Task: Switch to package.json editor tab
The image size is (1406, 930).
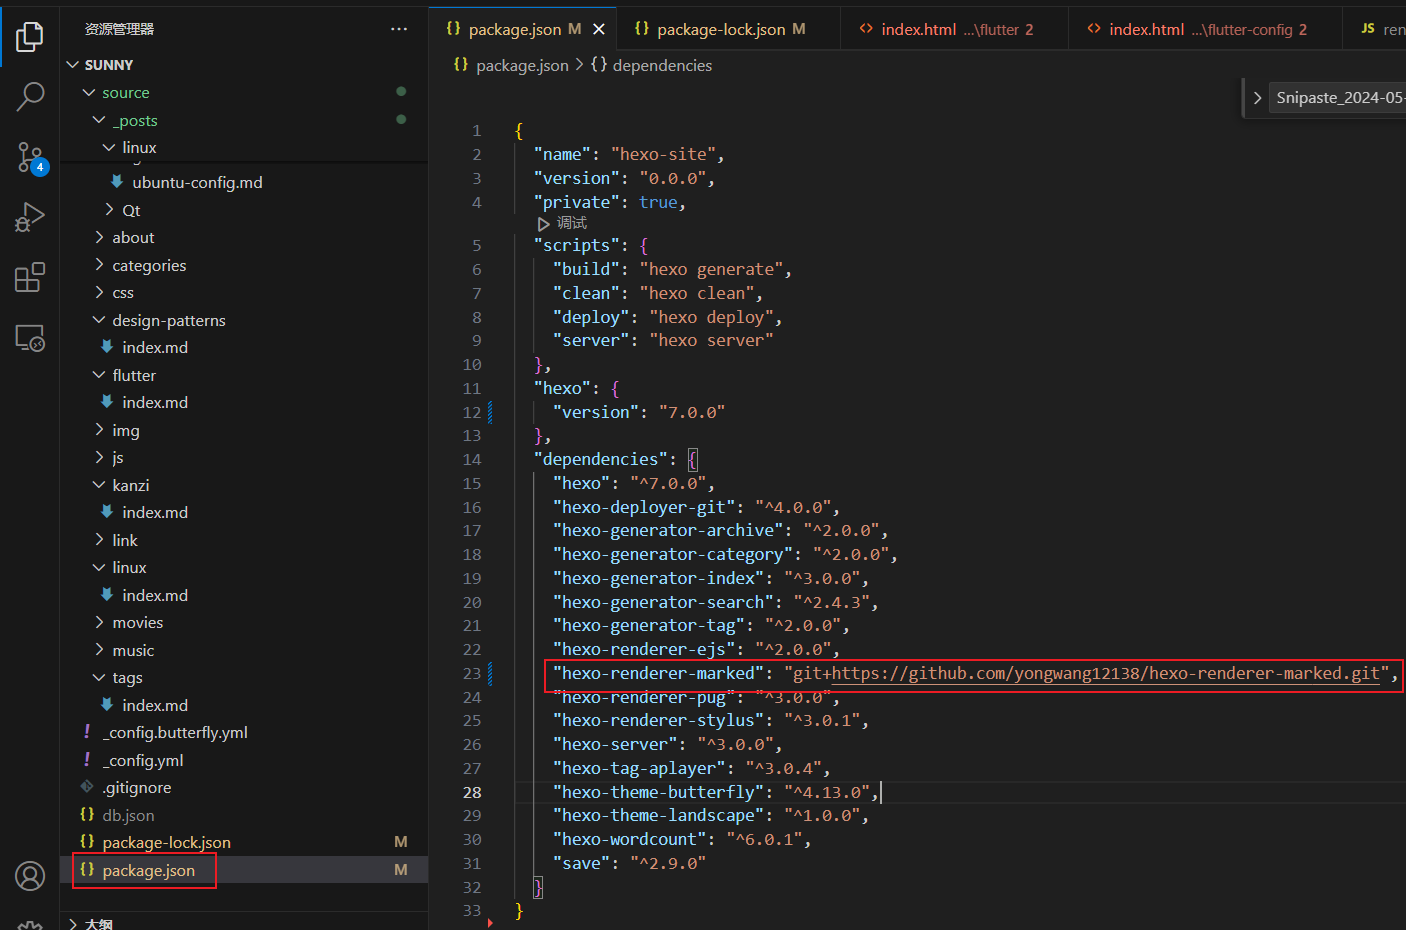Action: click(x=514, y=29)
